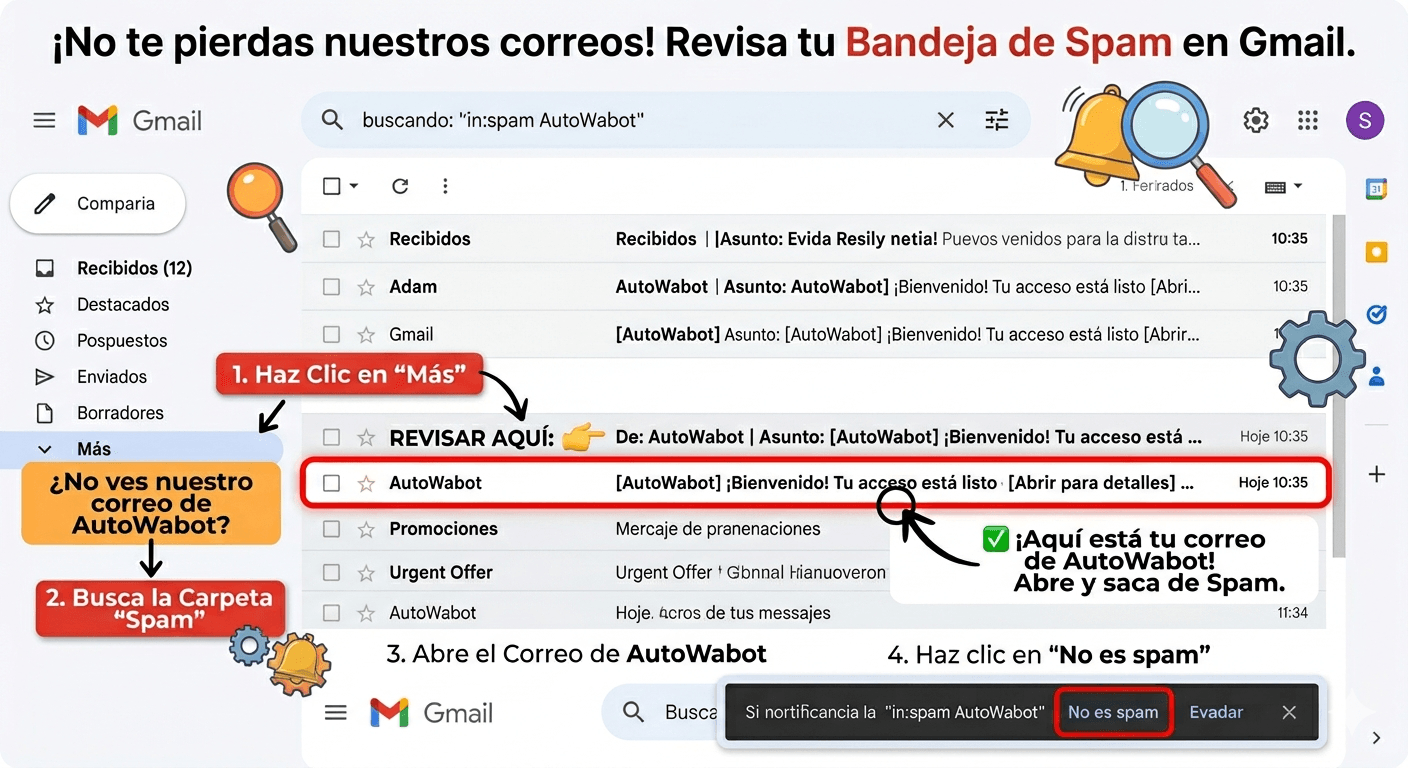This screenshot has width=1408, height=768.
Task: Star the "REVISAR AQUÍ:" email row
Action: coord(366,437)
